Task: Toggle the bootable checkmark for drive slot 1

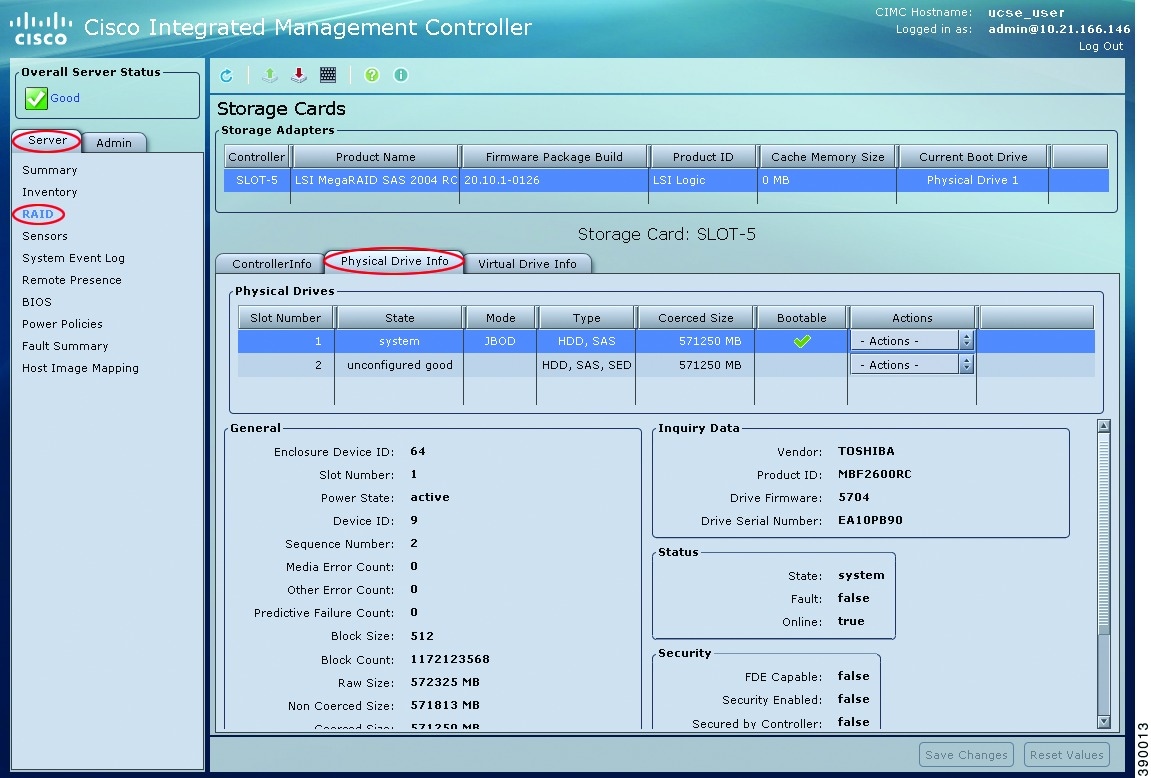Action: [801, 342]
